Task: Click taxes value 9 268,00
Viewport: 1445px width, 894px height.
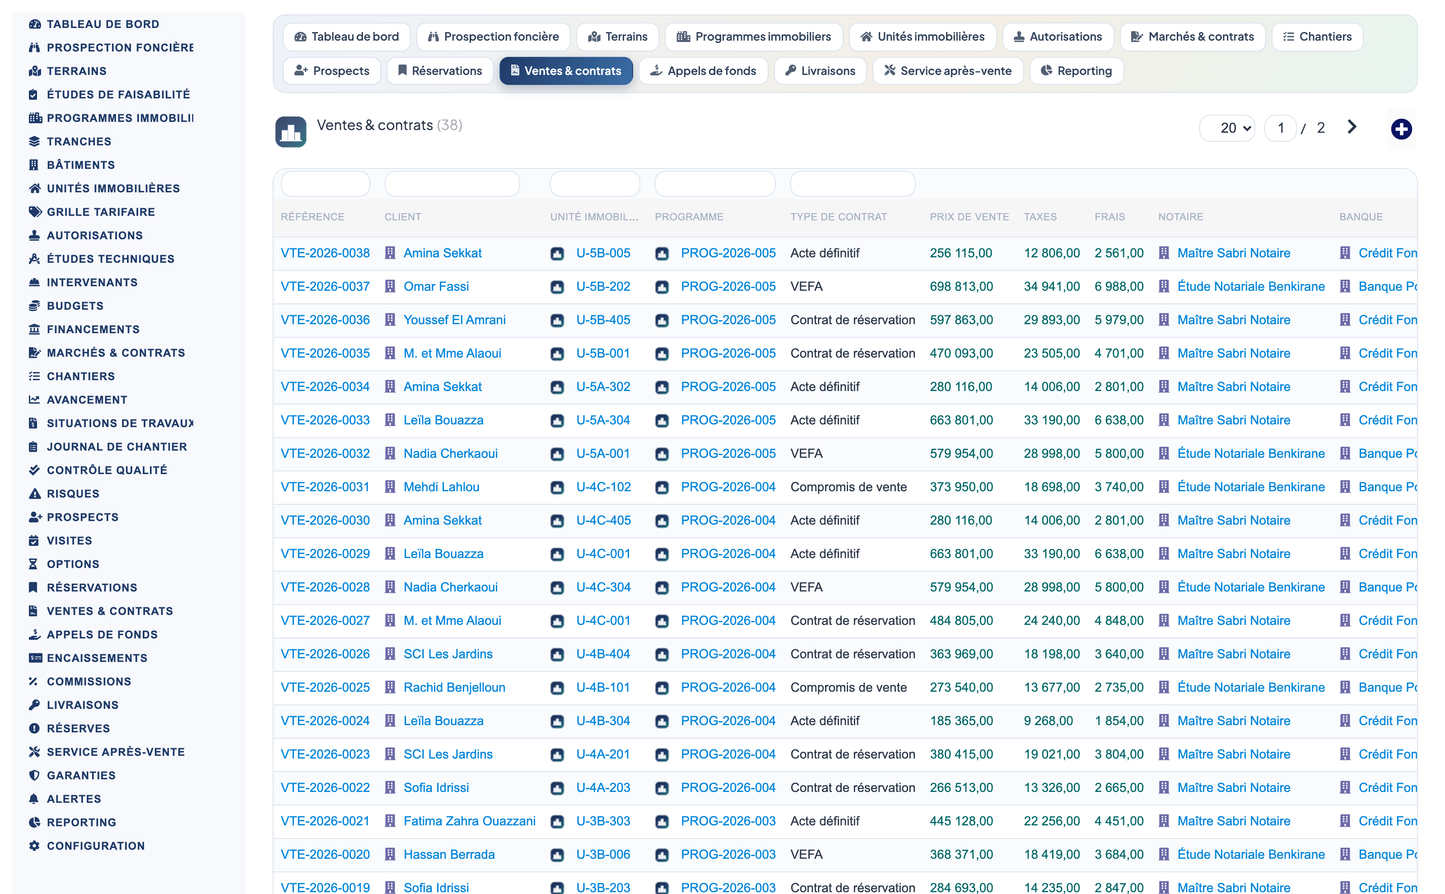Action: [x=1048, y=721]
